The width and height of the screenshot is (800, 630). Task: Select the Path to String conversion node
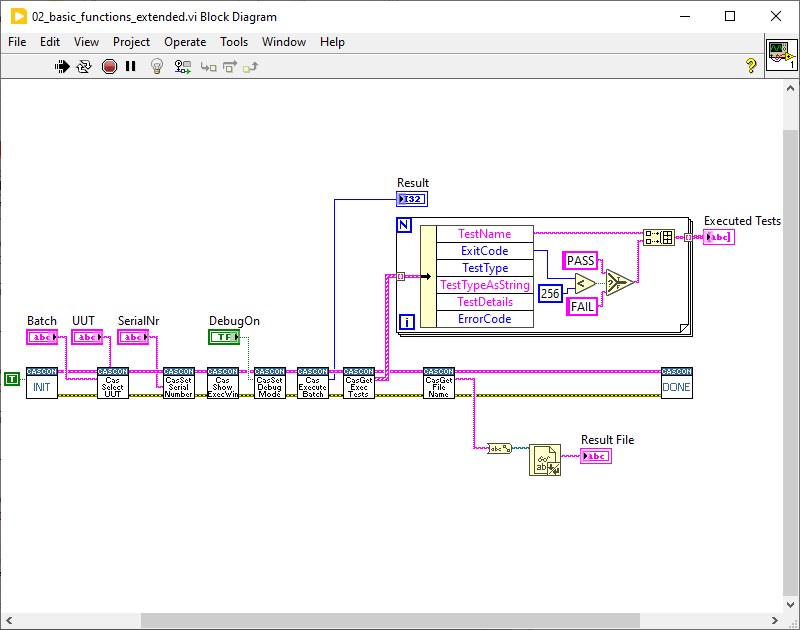[499, 449]
